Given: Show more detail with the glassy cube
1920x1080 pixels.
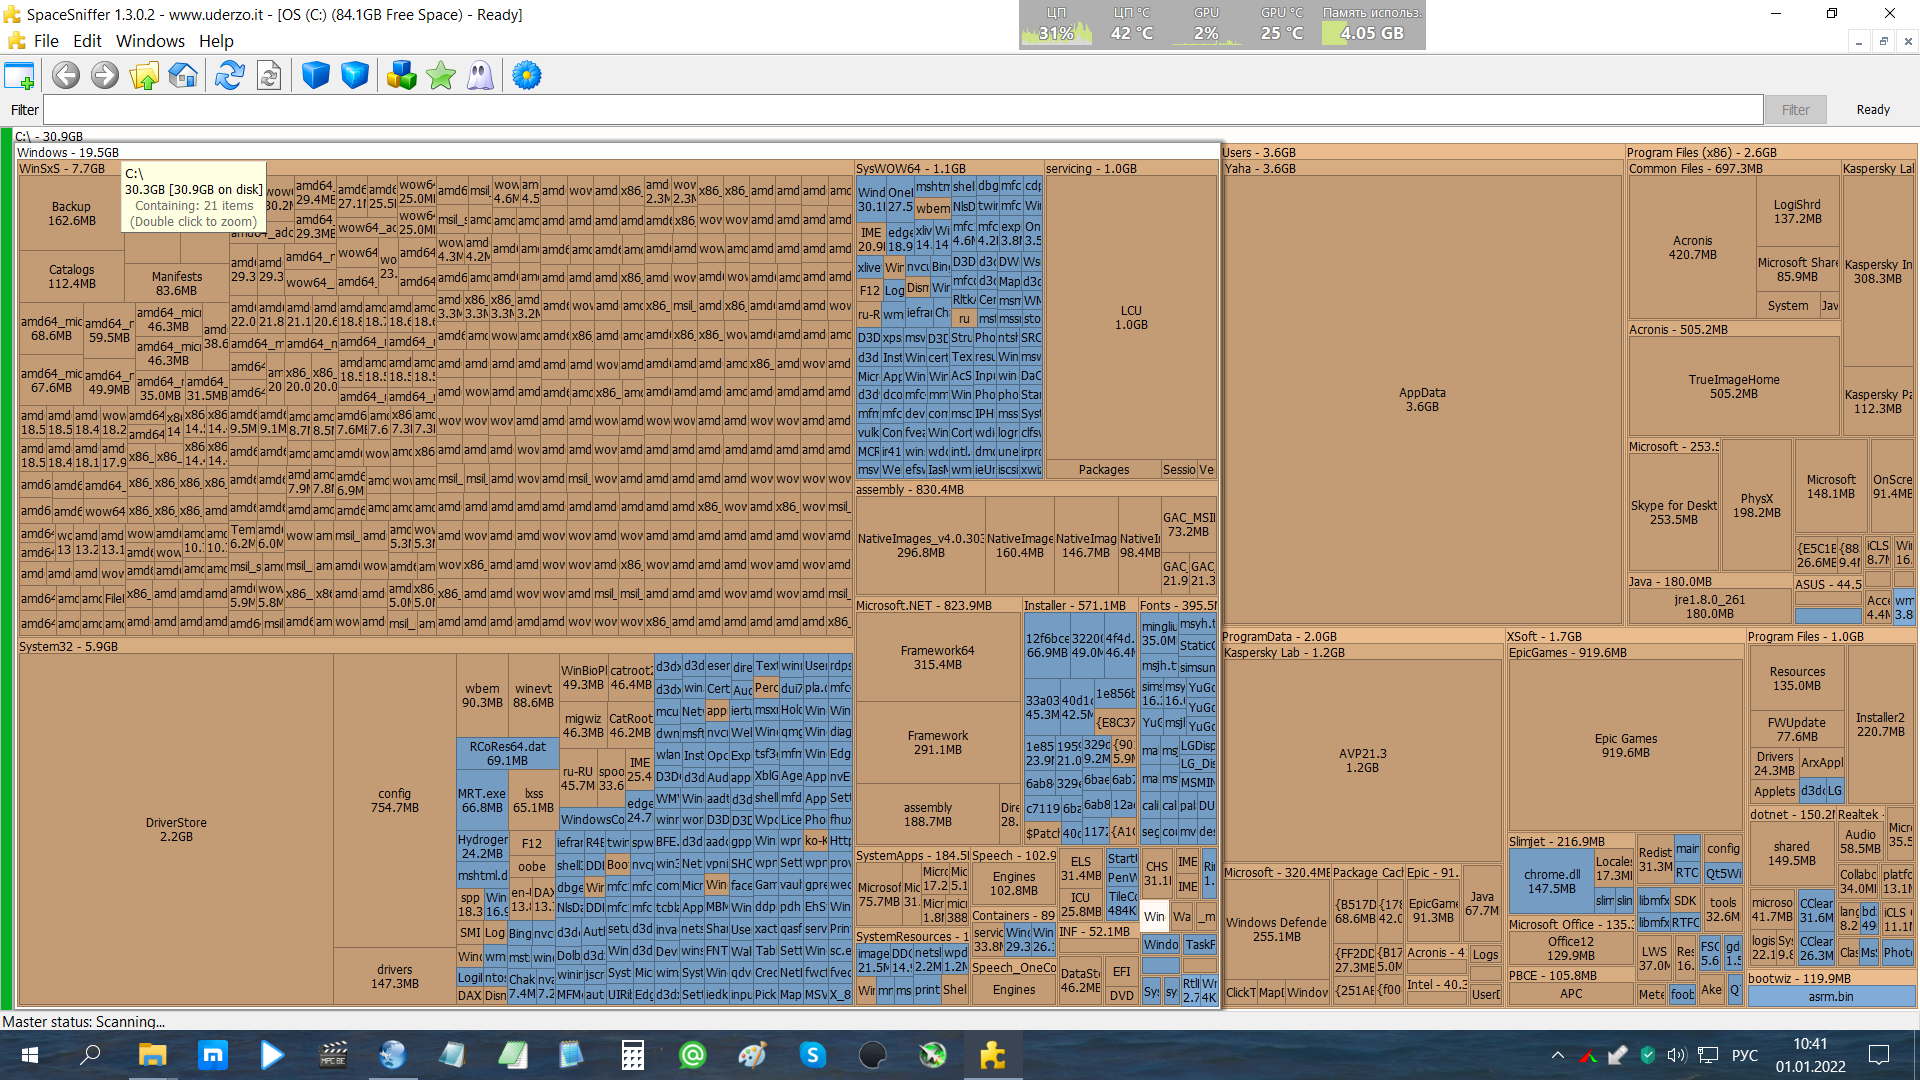Looking at the screenshot, I should click(x=355, y=76).
